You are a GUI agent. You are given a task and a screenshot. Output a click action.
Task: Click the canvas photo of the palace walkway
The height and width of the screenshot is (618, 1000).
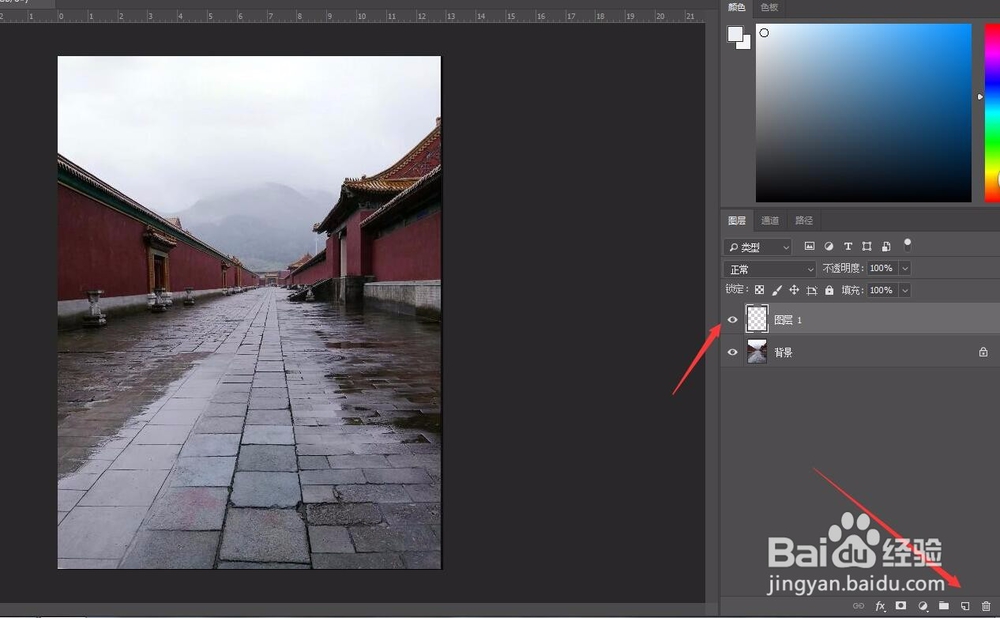point(249,313)
